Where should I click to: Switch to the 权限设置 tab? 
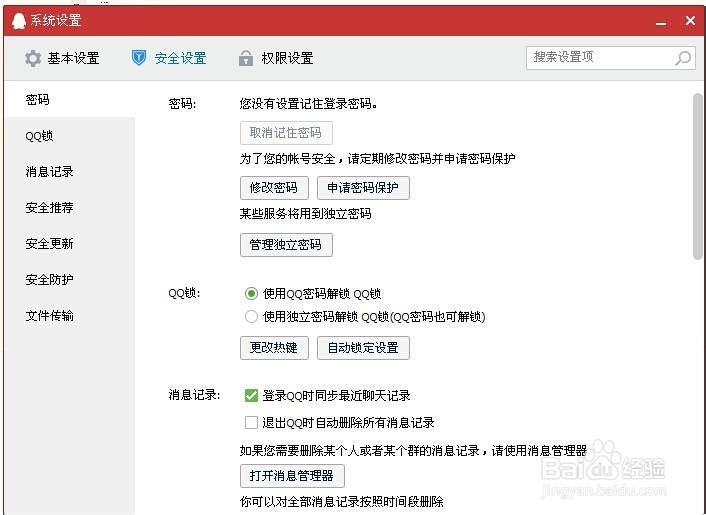(276, 58)
